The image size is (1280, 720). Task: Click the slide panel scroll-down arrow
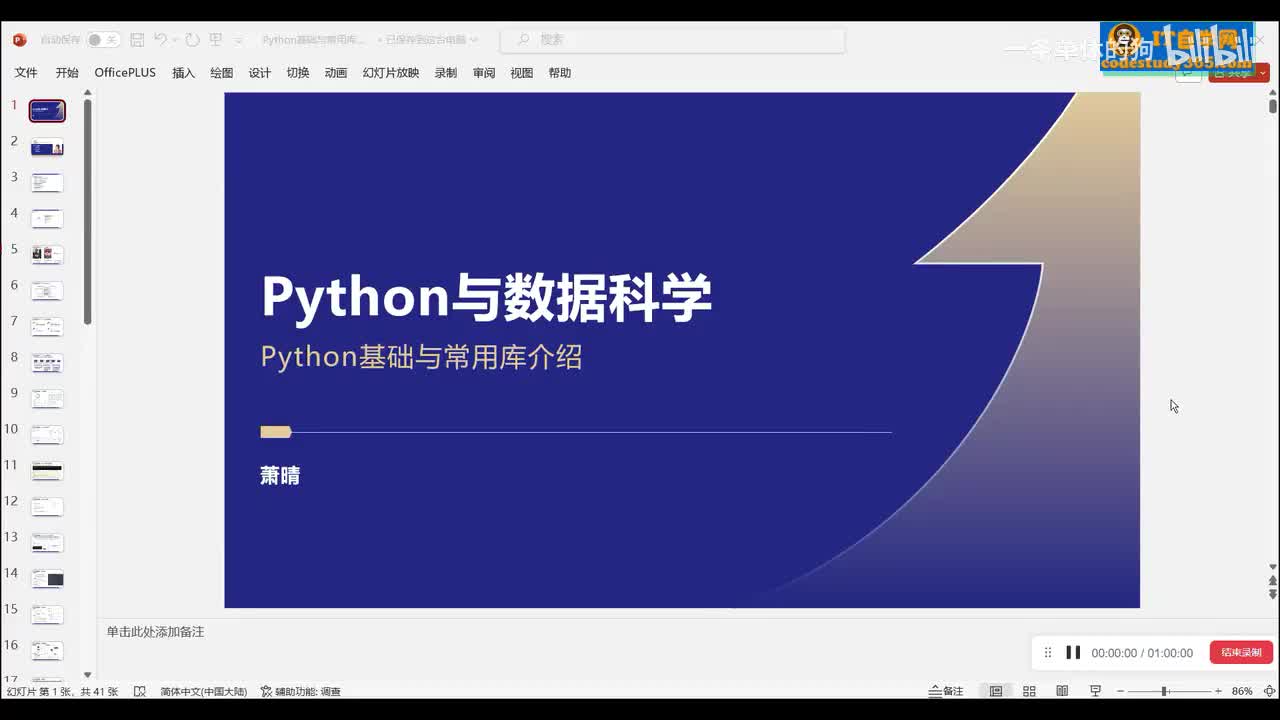88,675
